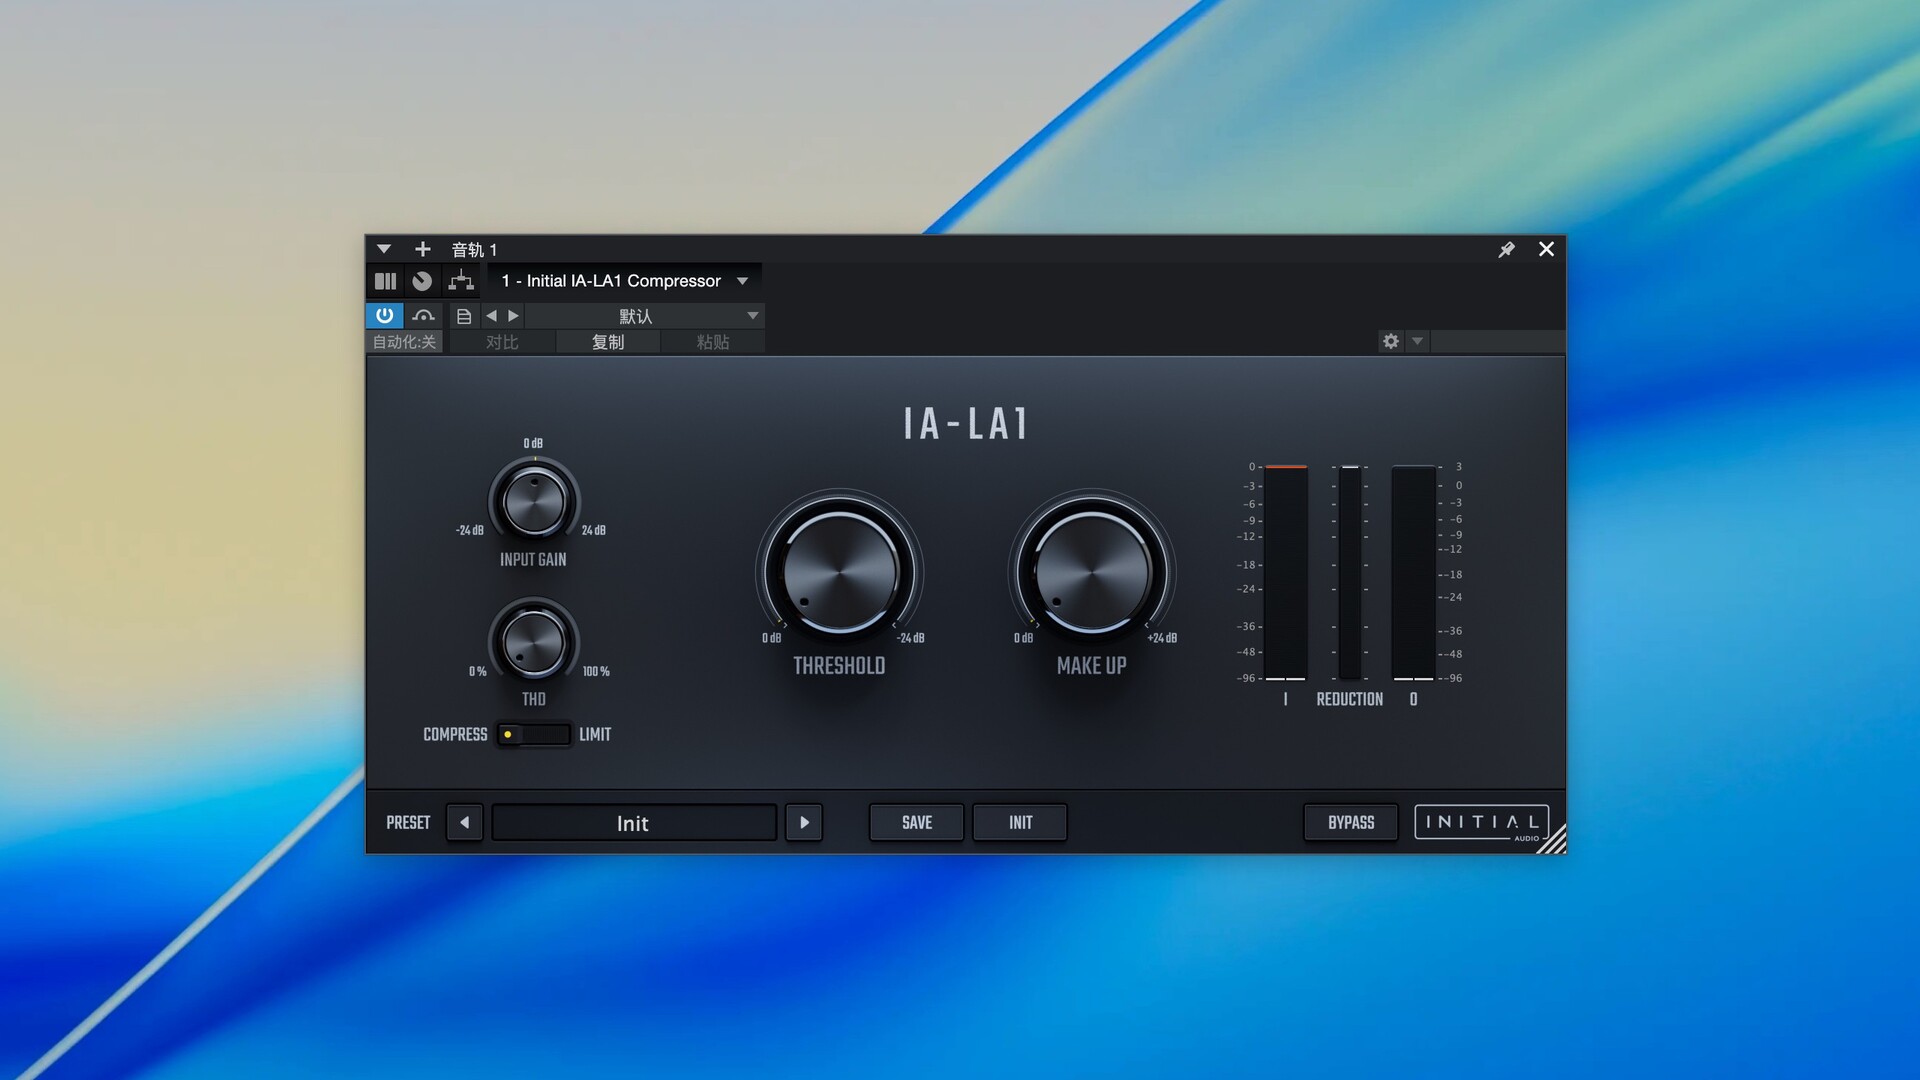Click the COMPRESS label
This screenshot has width=1920, height=1080.
click(455, 734)
